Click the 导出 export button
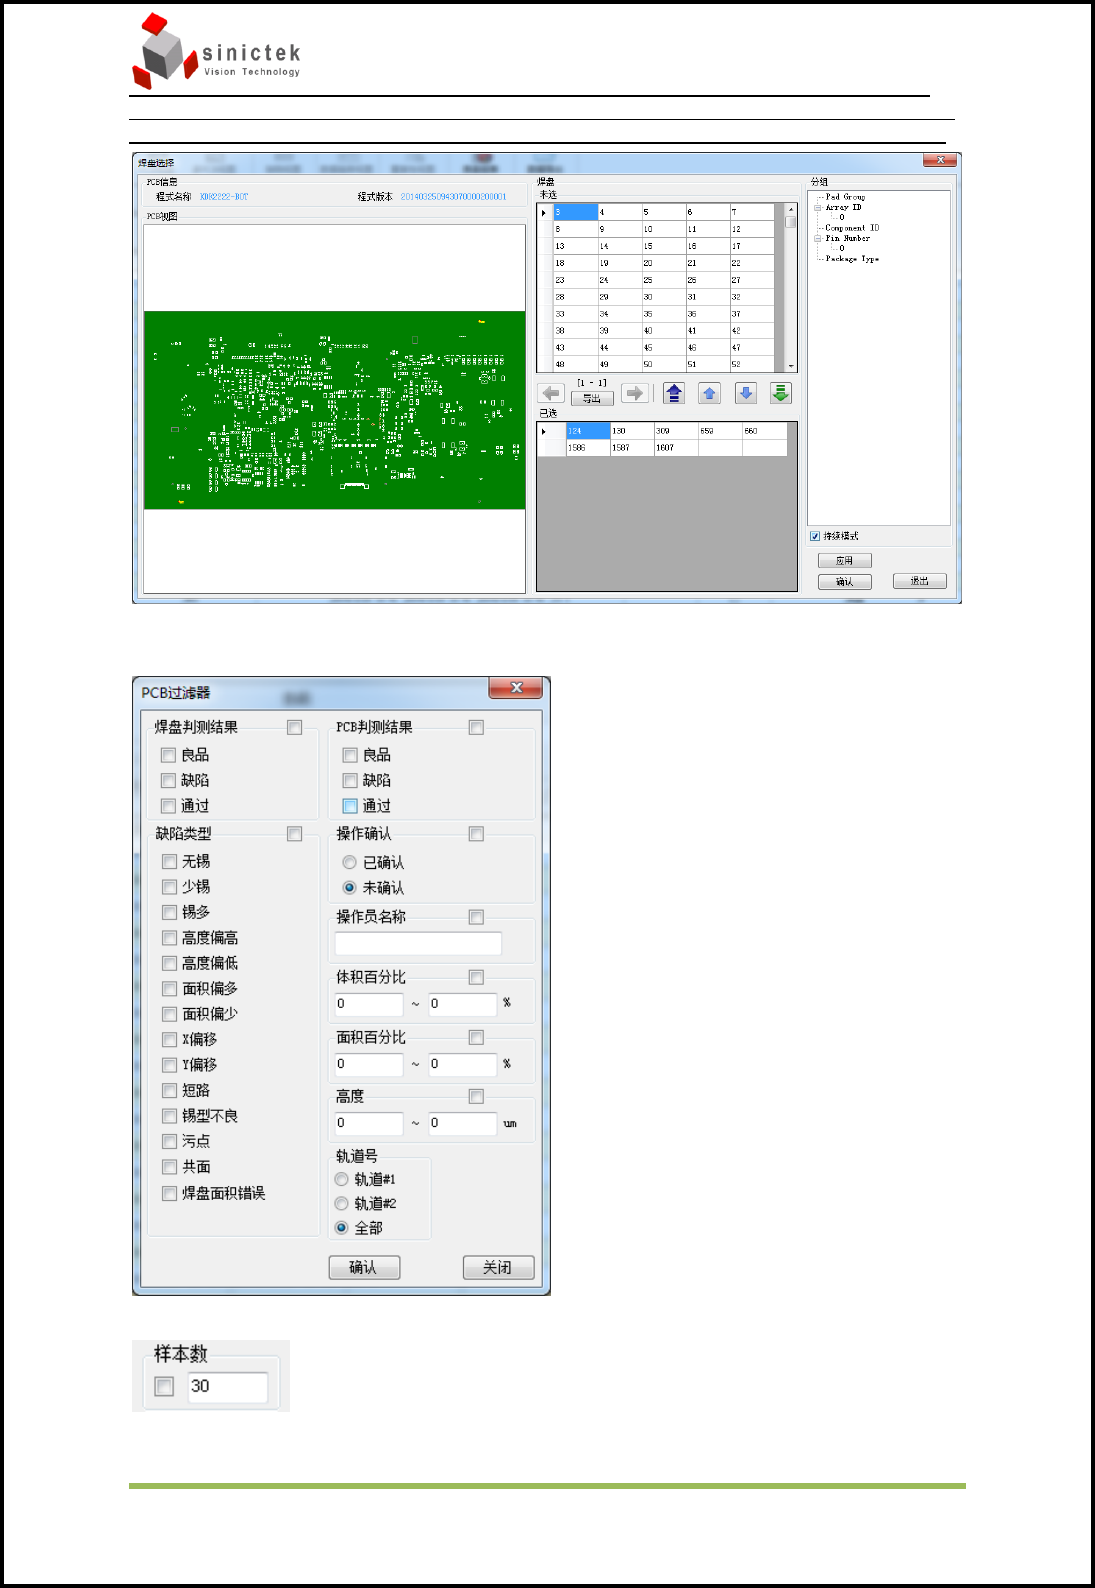 click(x=592, y=398)
